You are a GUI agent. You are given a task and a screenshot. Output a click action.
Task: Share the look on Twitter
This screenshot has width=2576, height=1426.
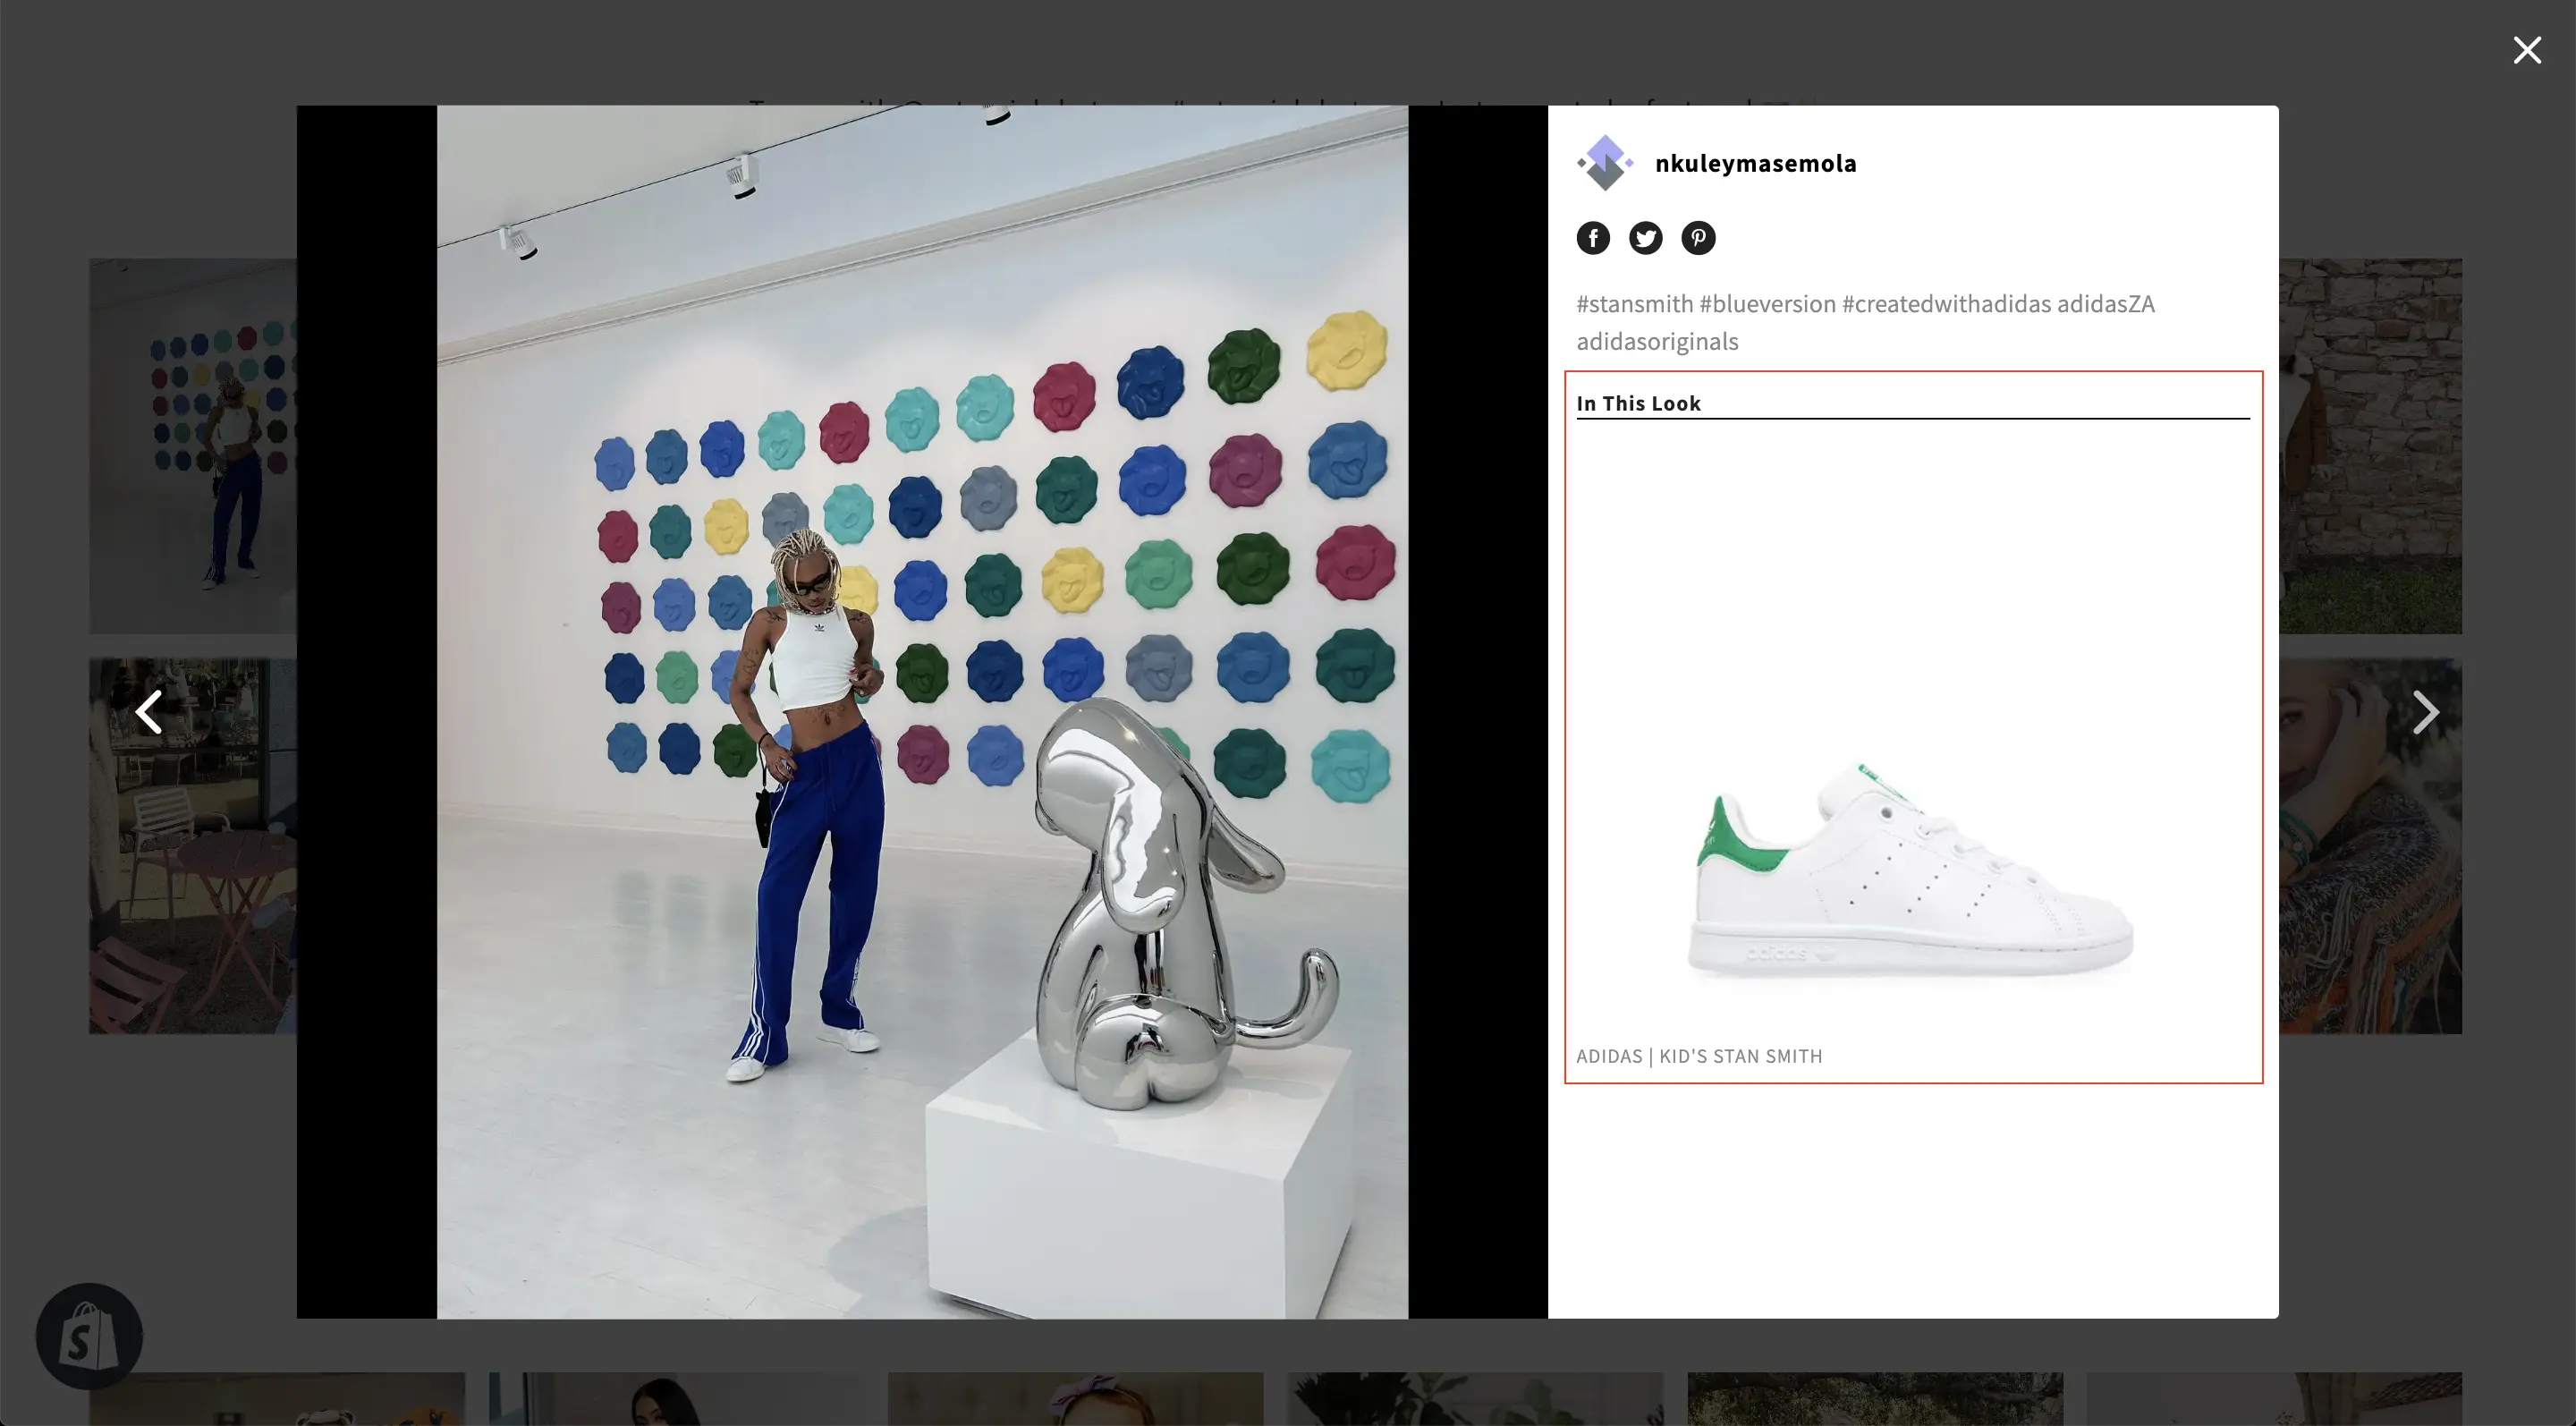tap(1645, 238)
